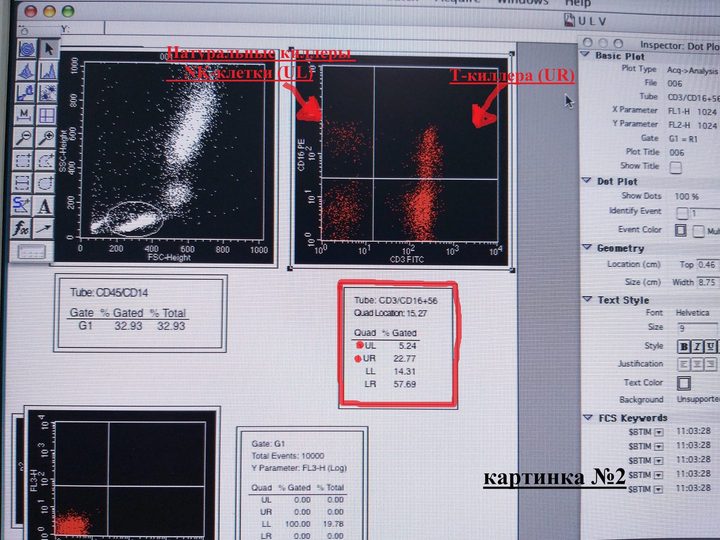Open the Text Color swatch
The image size is (720, 540).
[683, 383]
